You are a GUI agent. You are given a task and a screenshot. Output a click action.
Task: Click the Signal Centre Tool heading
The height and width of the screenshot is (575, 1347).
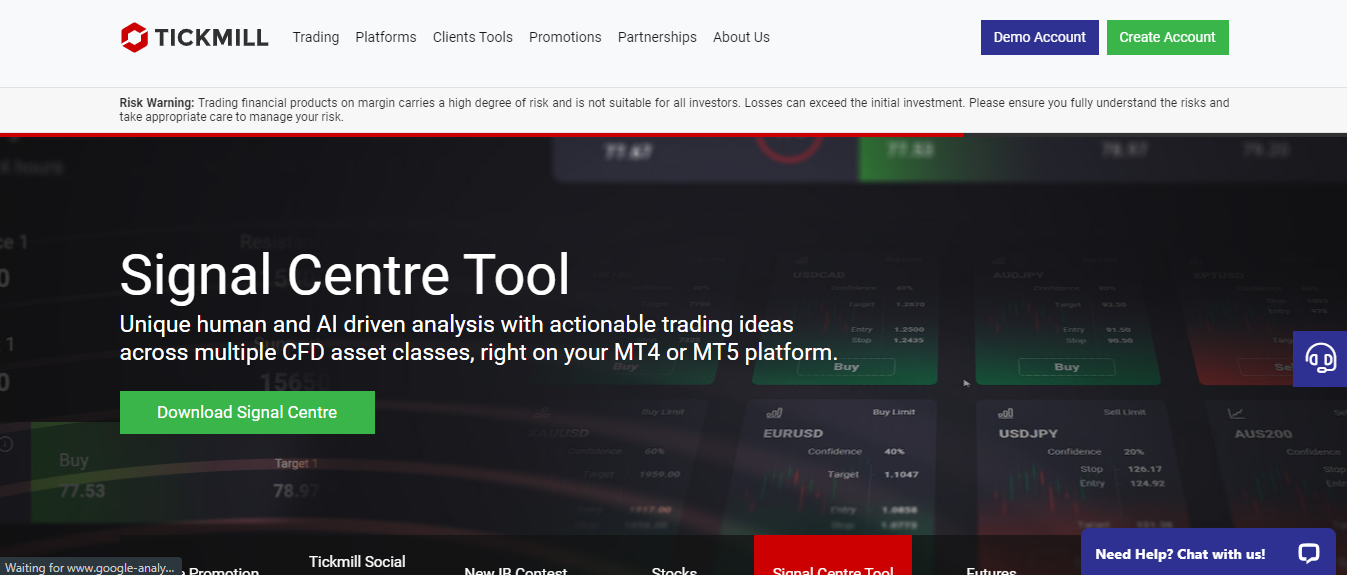(345, 275)
